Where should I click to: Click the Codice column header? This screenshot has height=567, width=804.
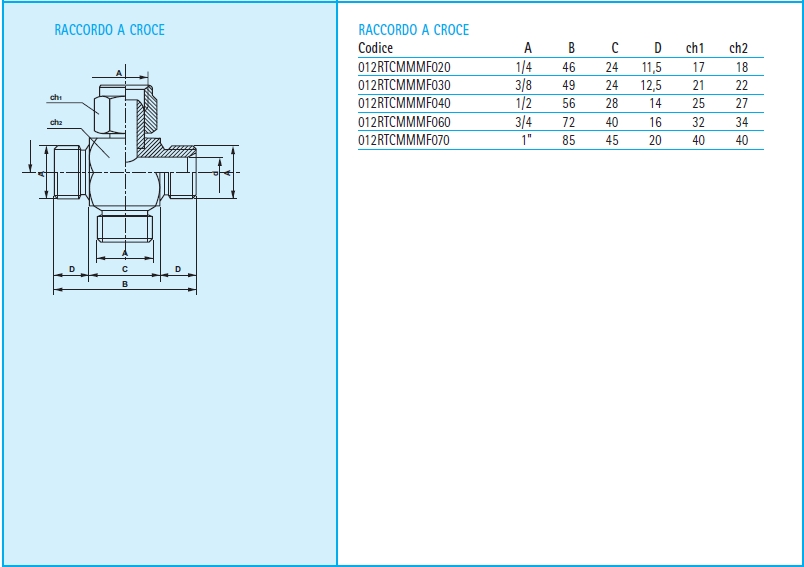tap(375, 48)
